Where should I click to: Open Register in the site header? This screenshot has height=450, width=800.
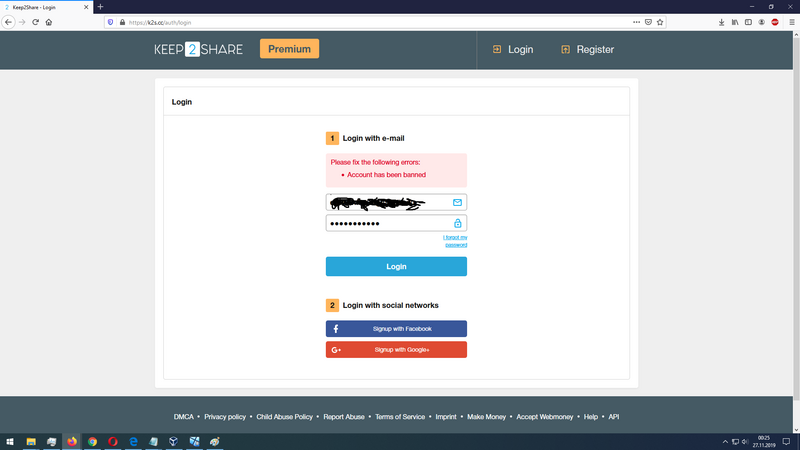click(x=587, y=49)
